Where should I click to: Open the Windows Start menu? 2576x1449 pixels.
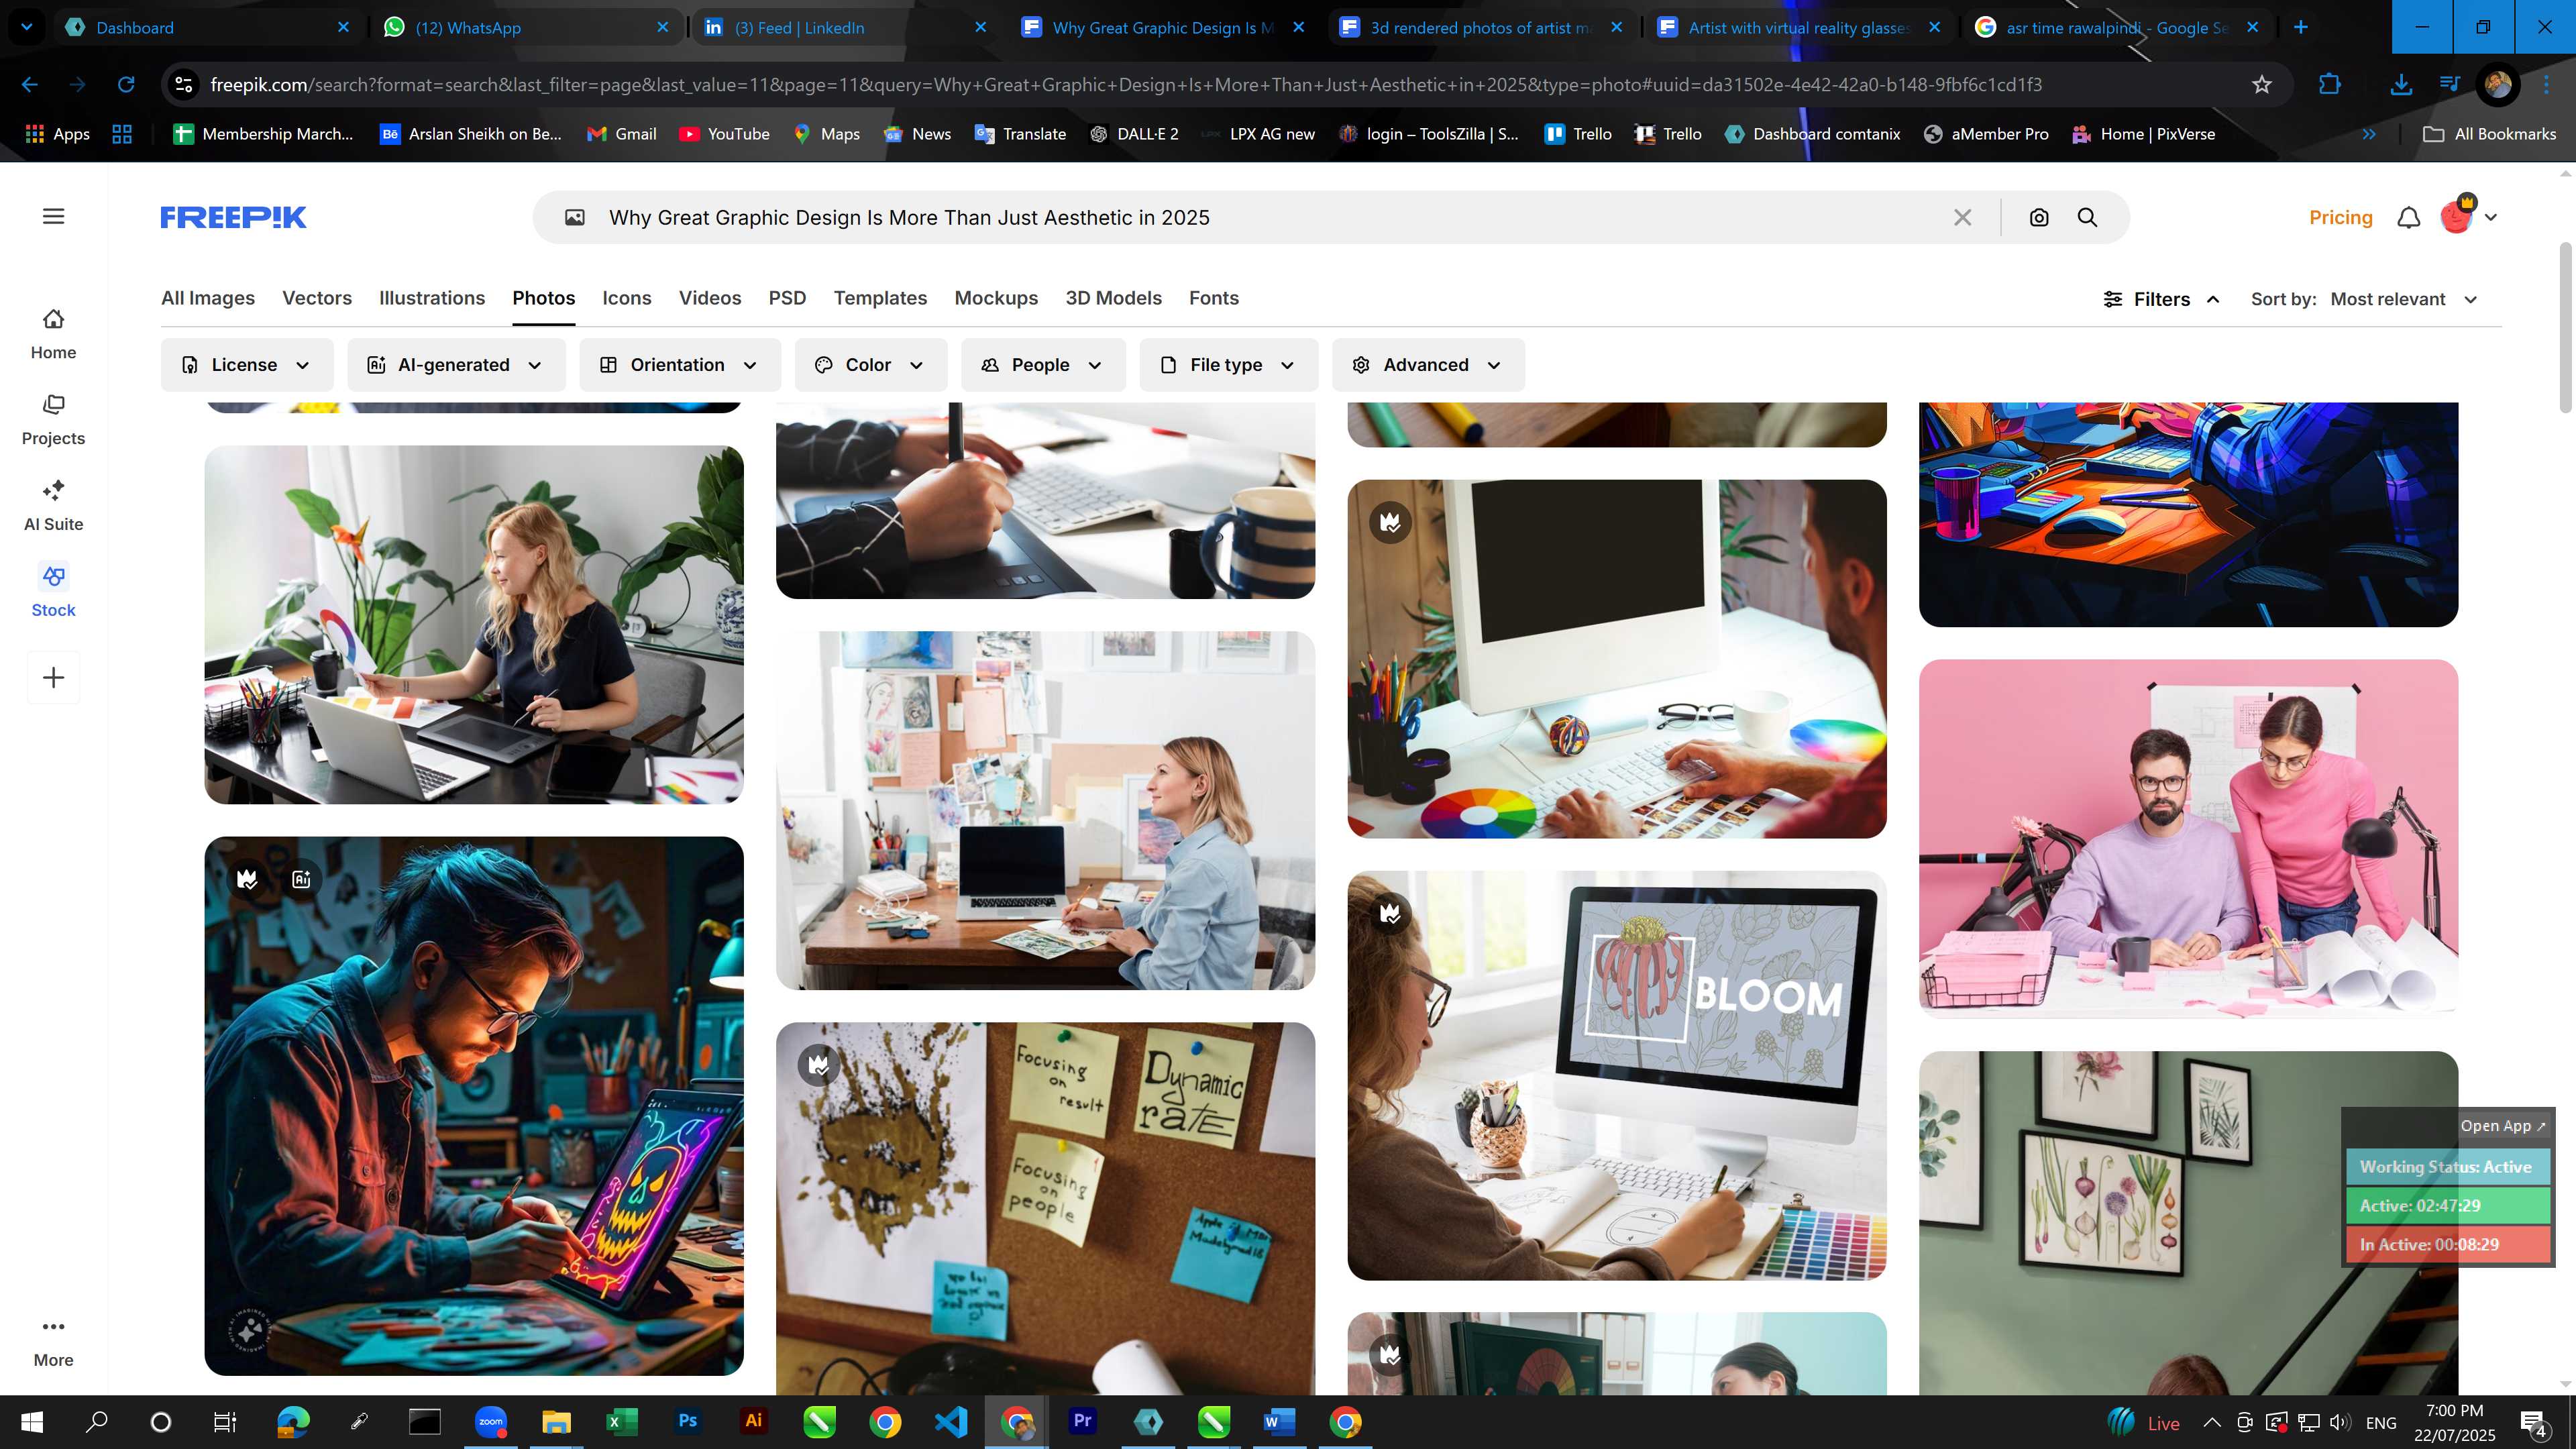tap(31, 1421)
